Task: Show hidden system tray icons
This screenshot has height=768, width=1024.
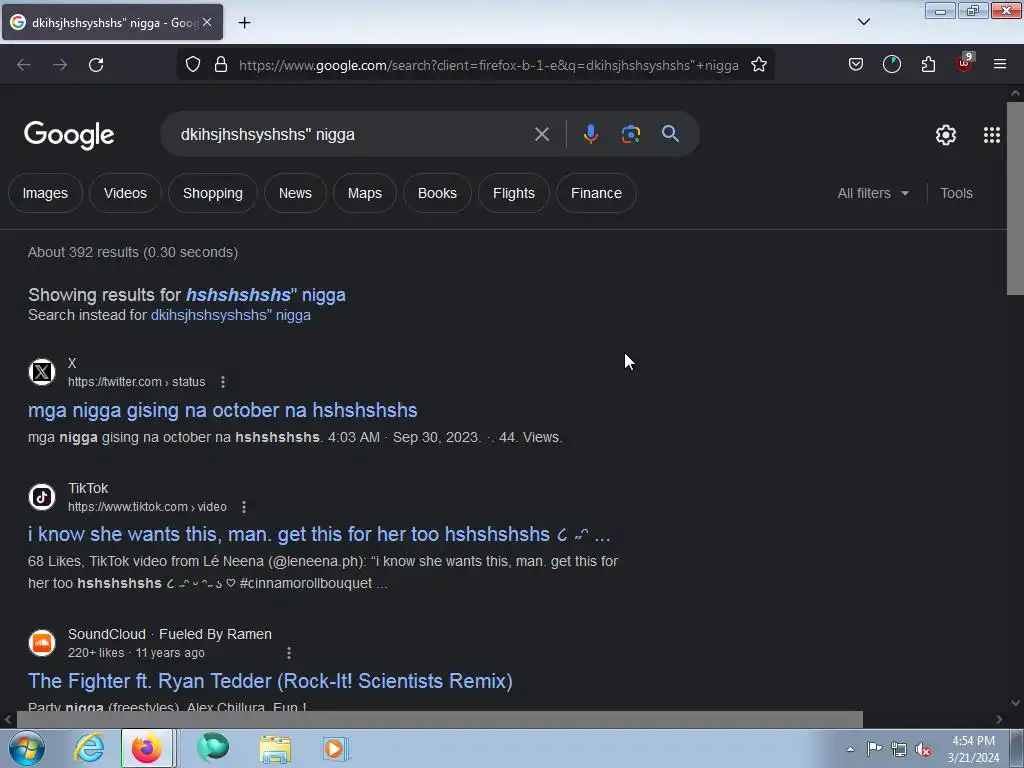Action: point(850,749)
